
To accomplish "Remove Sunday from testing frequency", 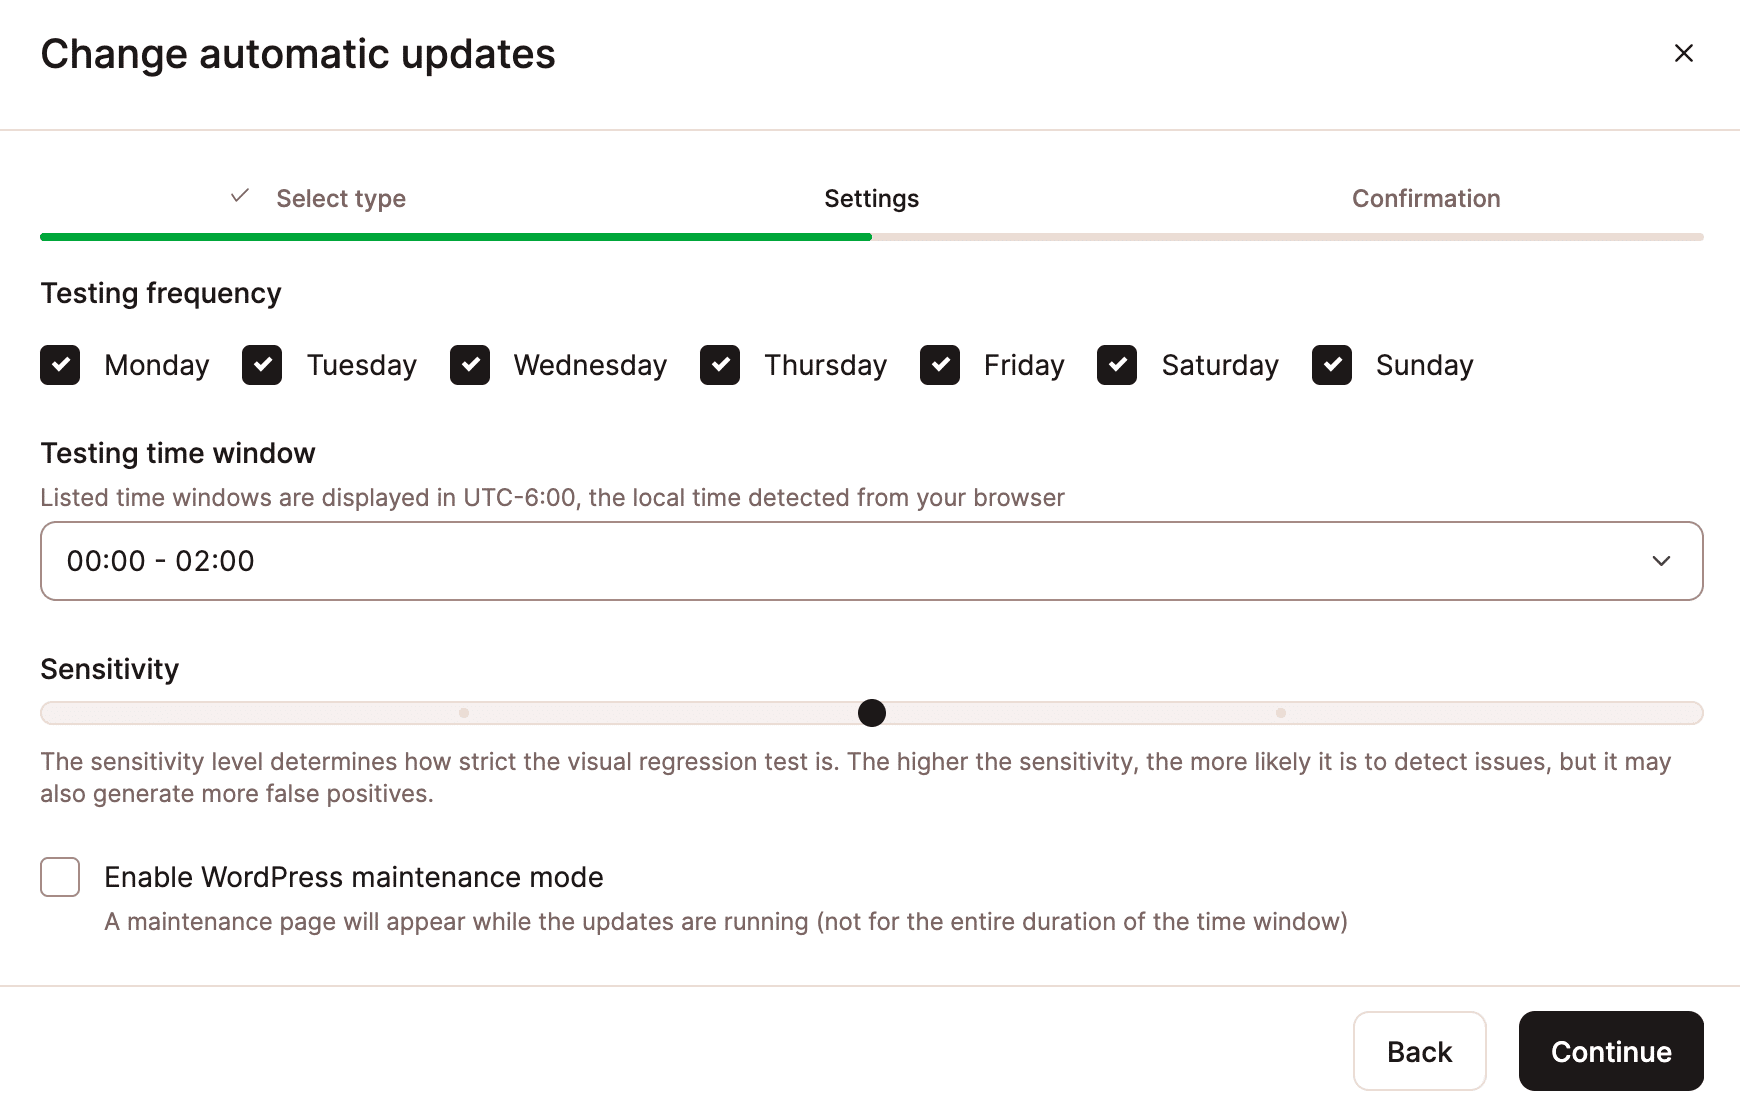I will [x=1332, y=365].
